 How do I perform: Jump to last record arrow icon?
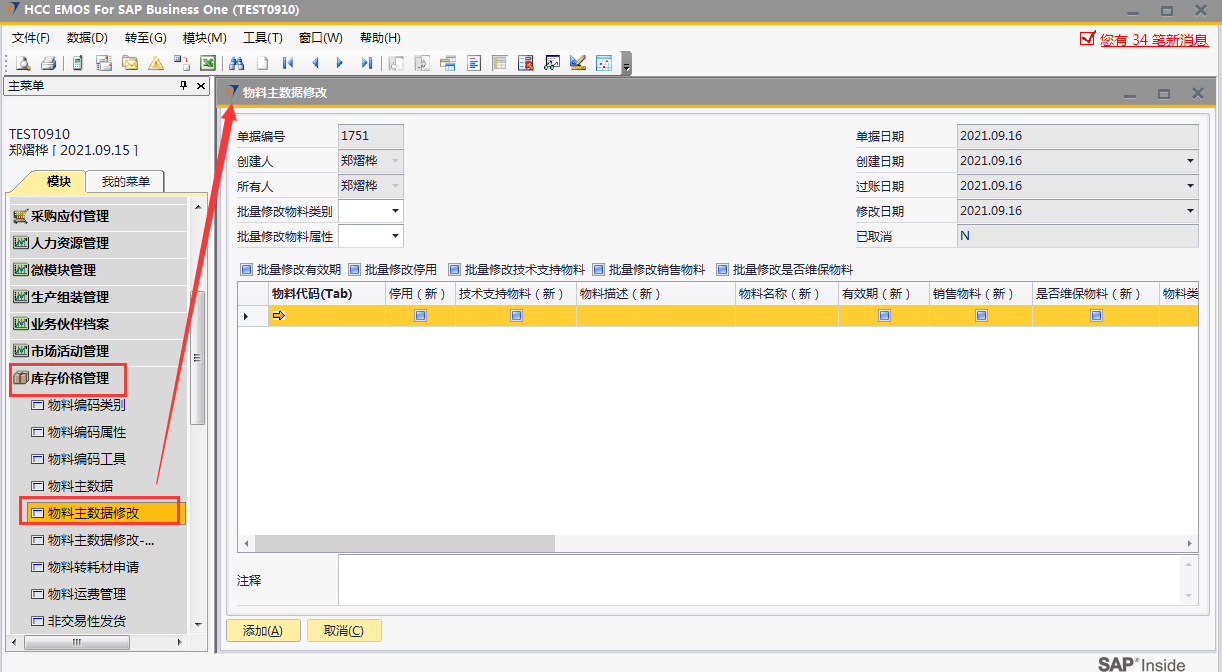[x=366, y=63]
